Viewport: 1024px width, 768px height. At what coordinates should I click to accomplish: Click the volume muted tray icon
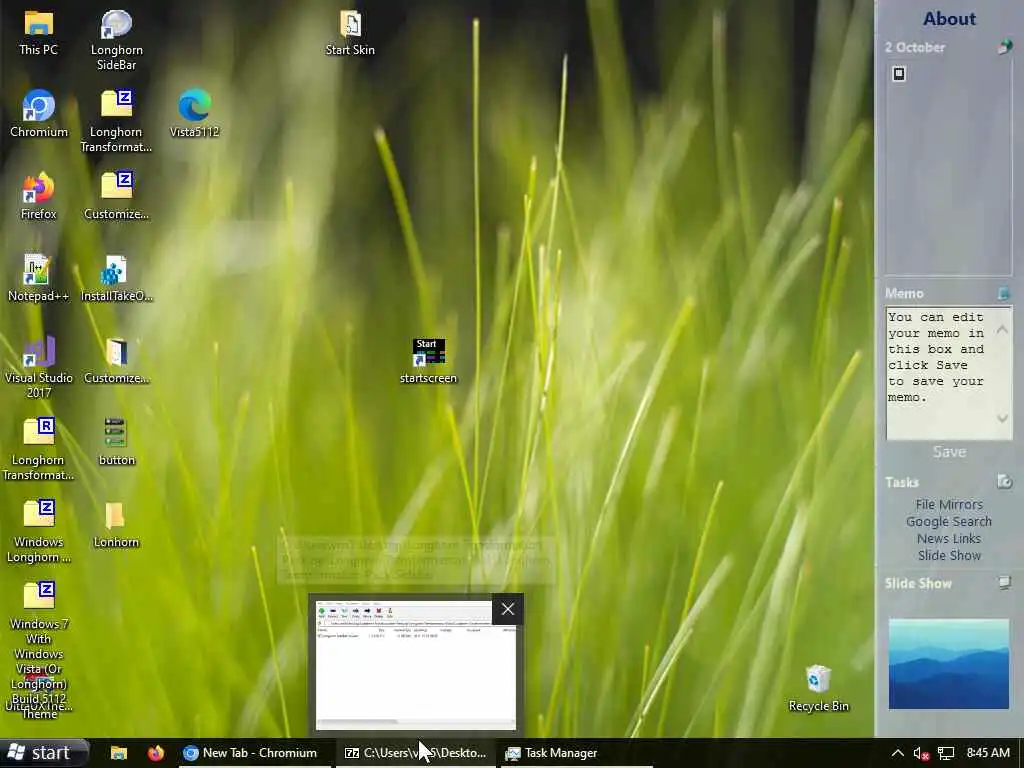tap(921, 753)
